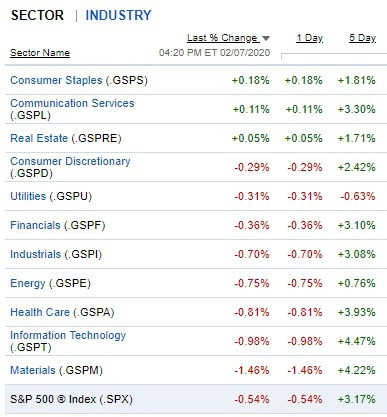Sort by the 5 Day column
The width and height of the screenshot is (387, 417).
point(363,38)
